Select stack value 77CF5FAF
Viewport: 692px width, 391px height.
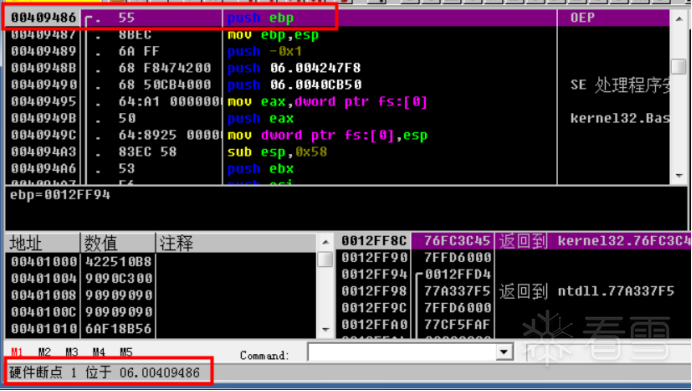(x=457, y=325)
